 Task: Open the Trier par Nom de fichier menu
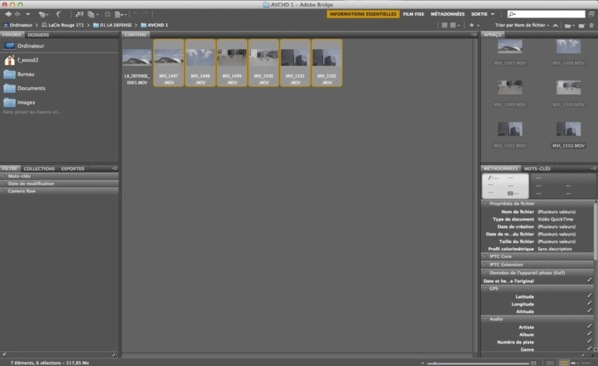(x=522, y=25)
